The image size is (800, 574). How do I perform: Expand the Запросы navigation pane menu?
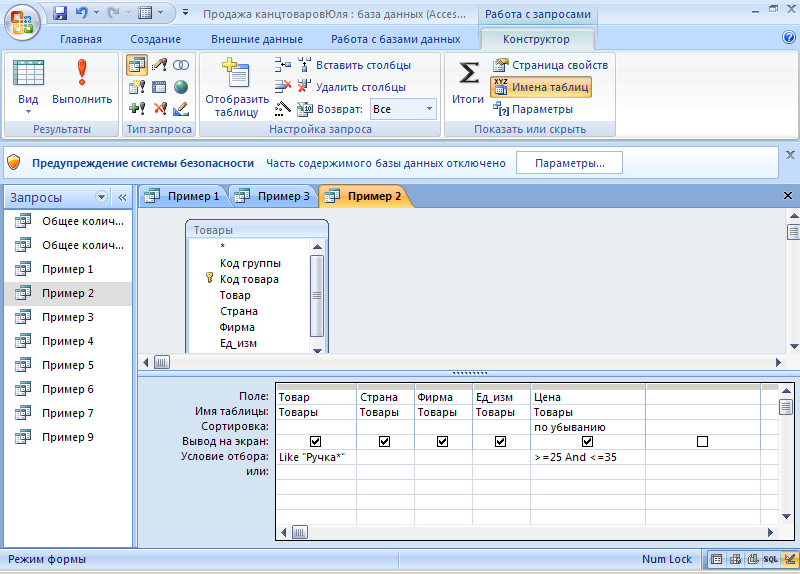pyautogui.click(x=102, y=197)
